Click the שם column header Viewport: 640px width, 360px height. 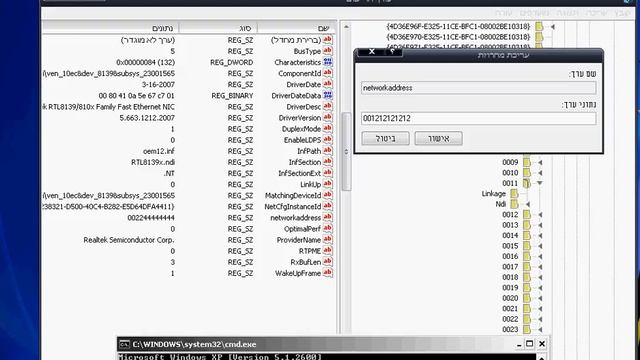296,28
